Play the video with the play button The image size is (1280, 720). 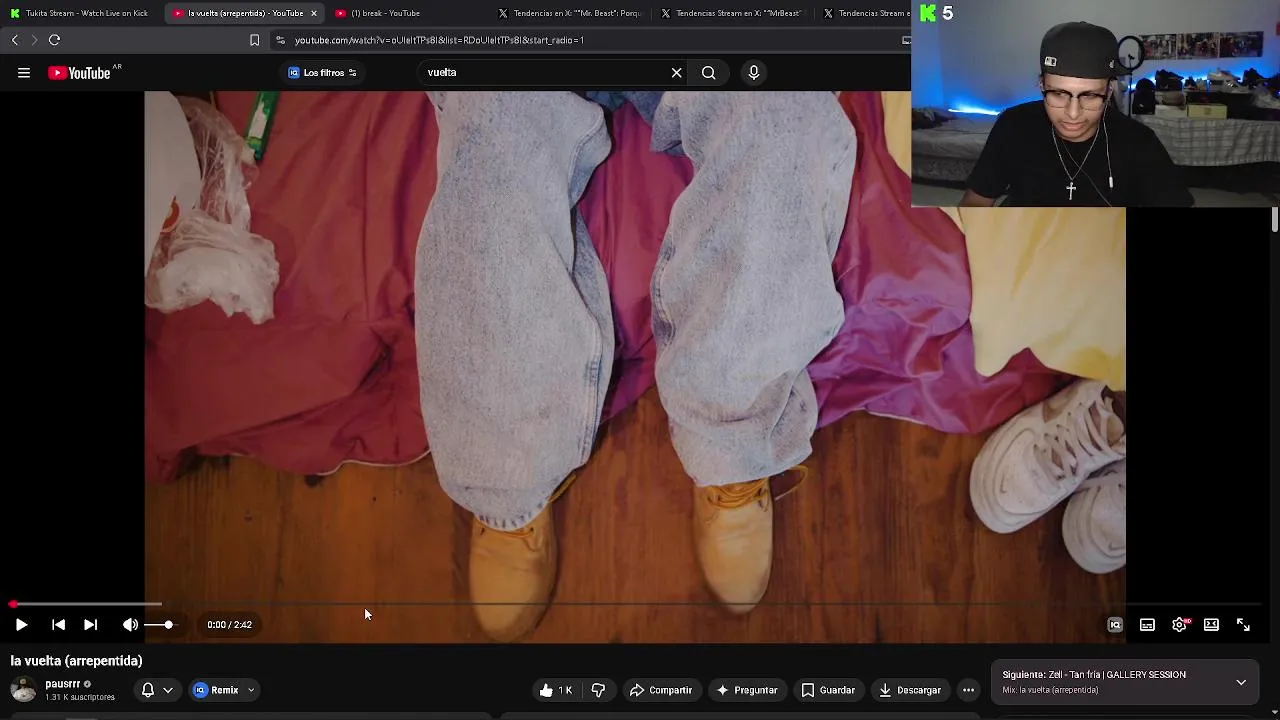[x=21, y=625]
